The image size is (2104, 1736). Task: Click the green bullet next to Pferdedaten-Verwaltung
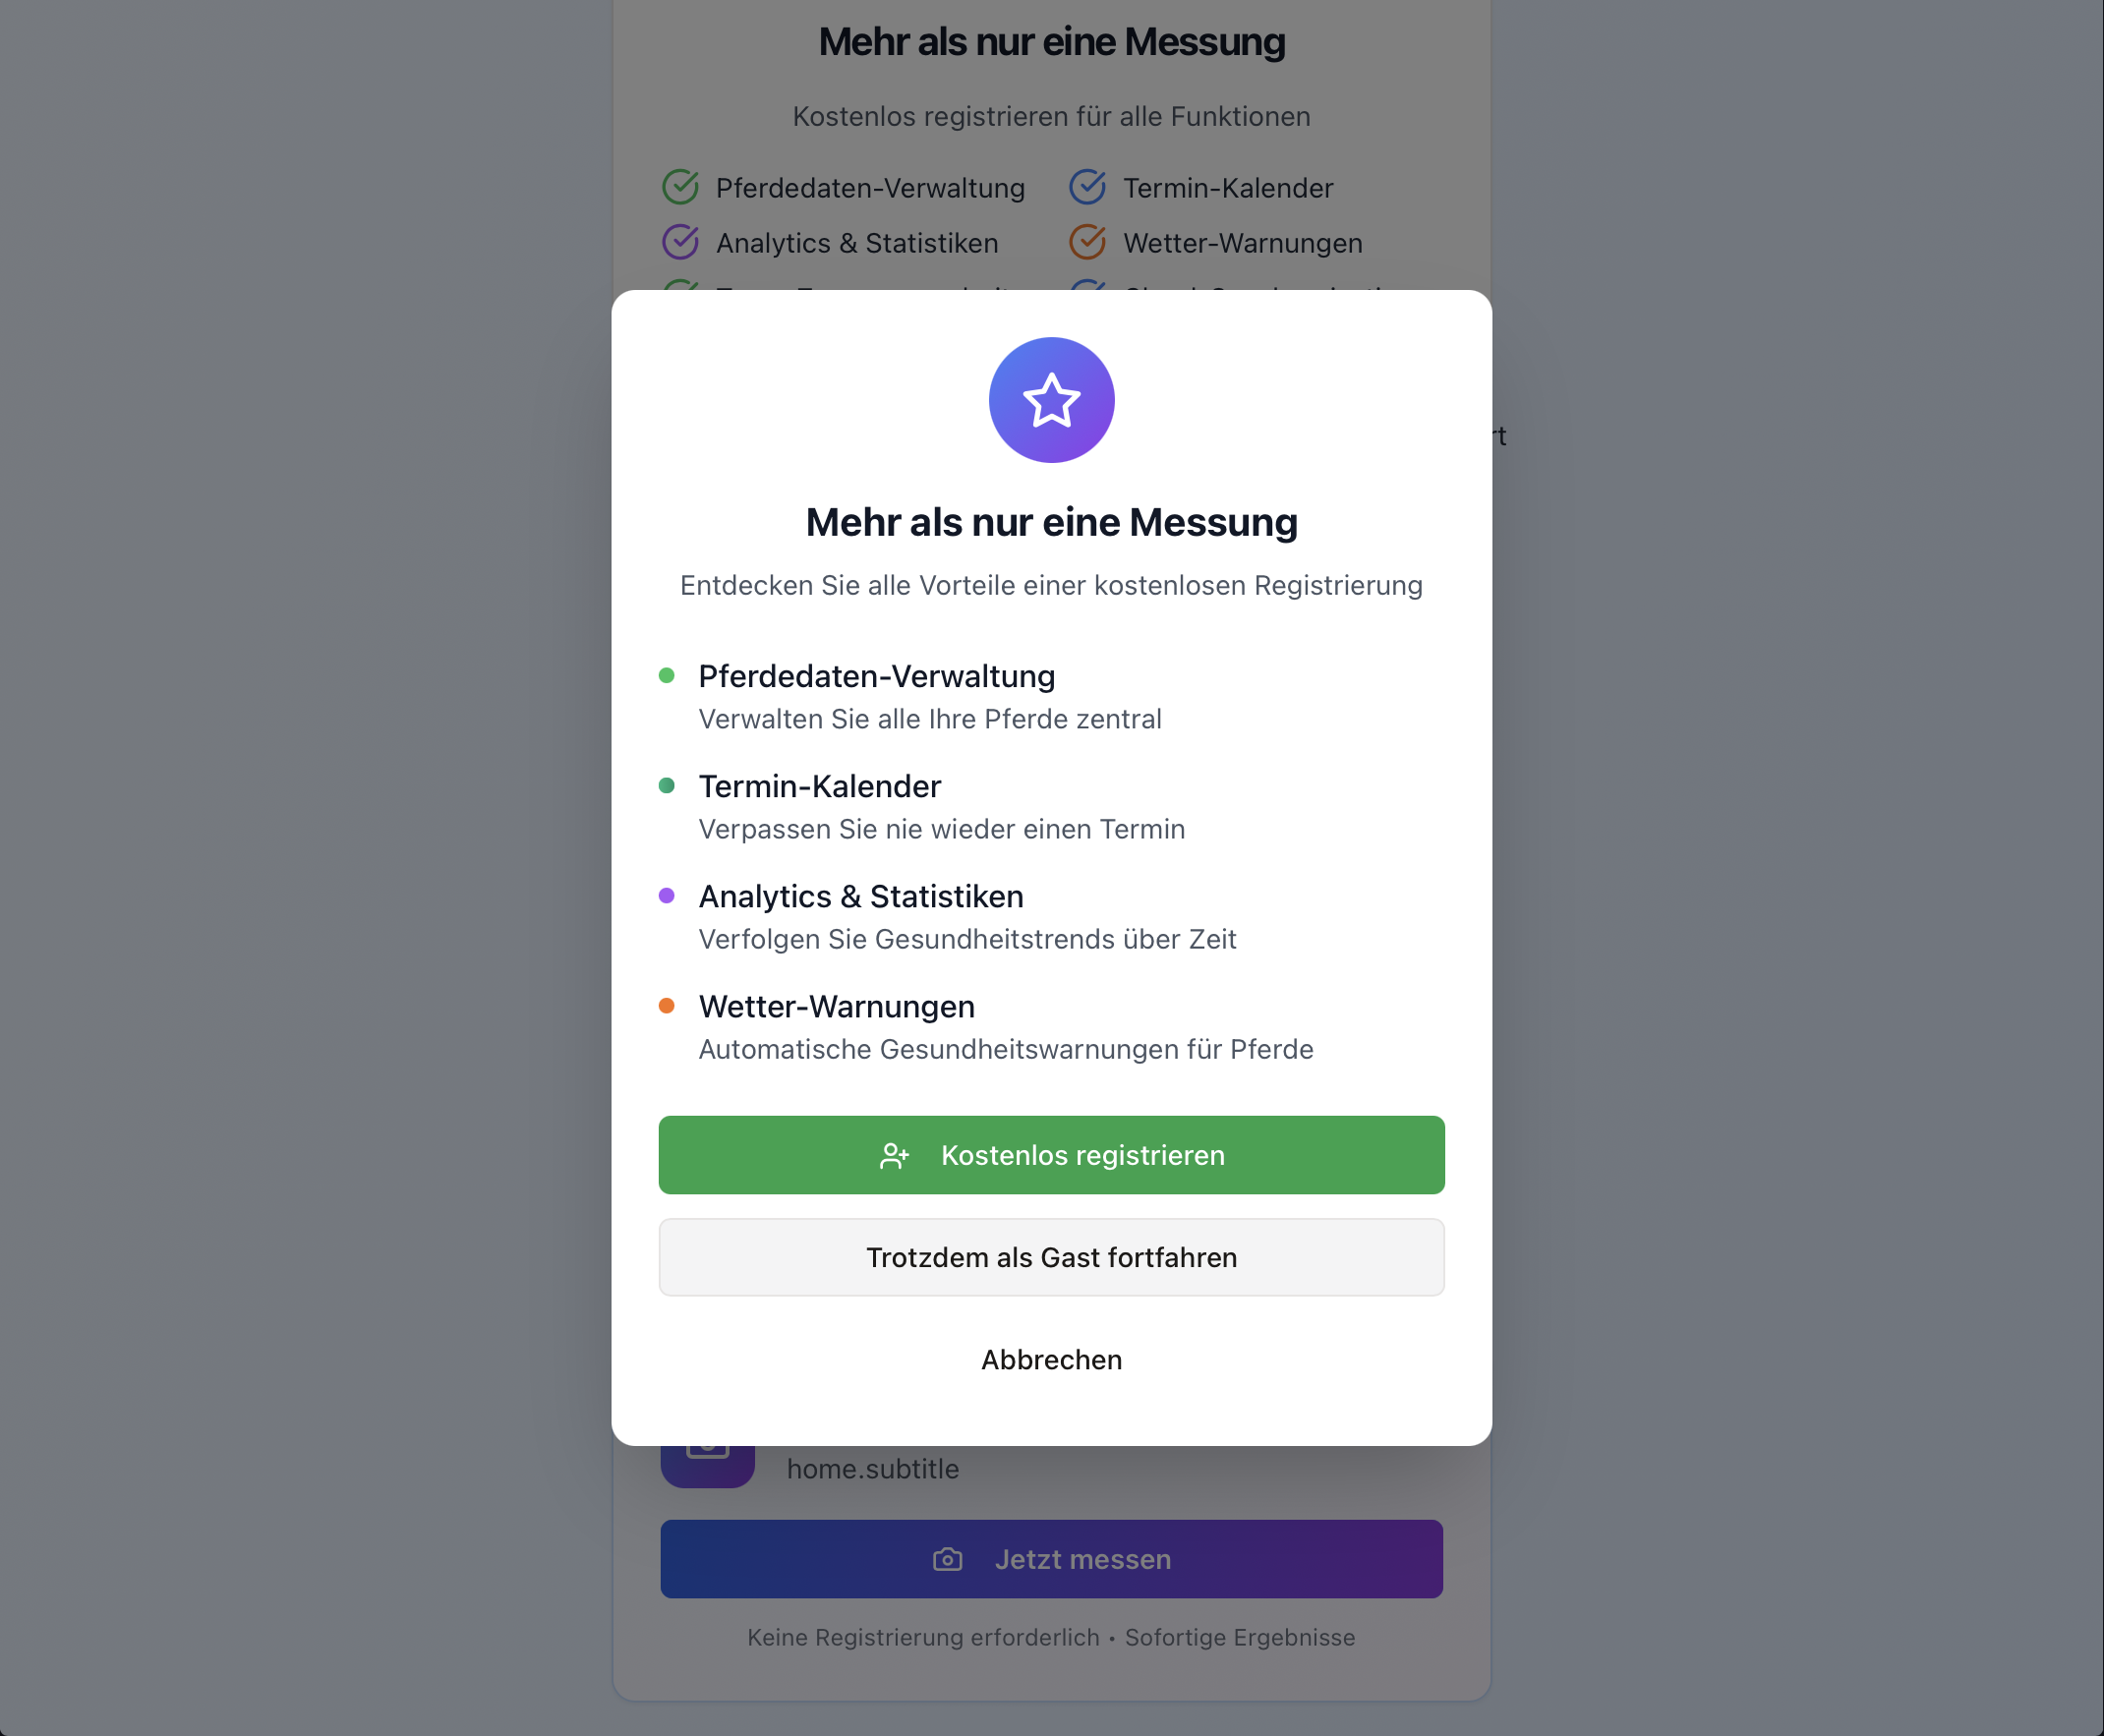coord(667,676)
